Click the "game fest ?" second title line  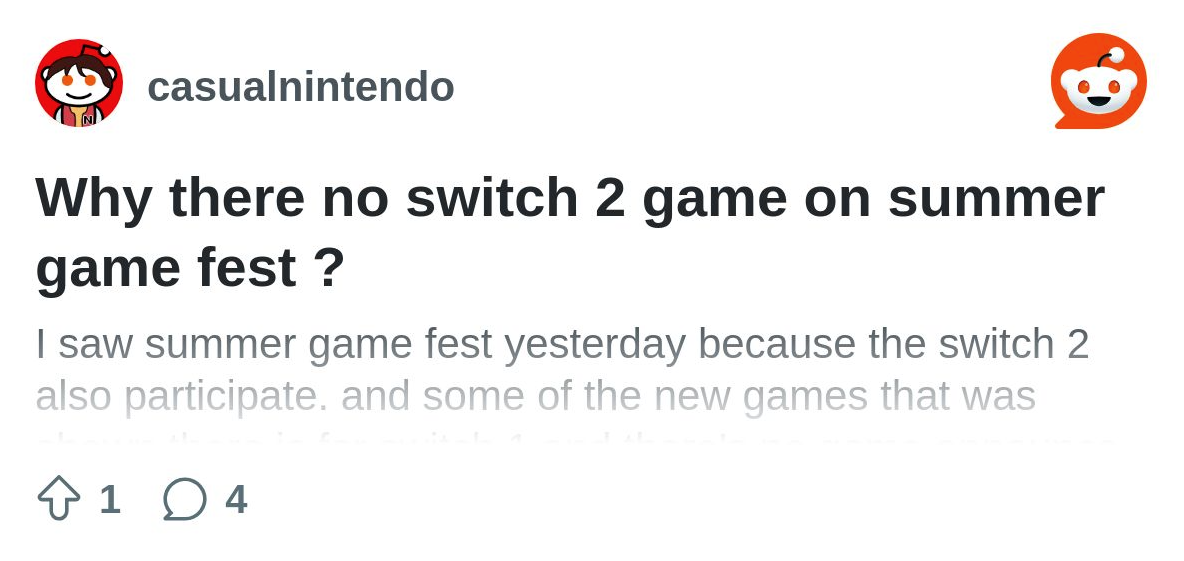coord(190,267)
